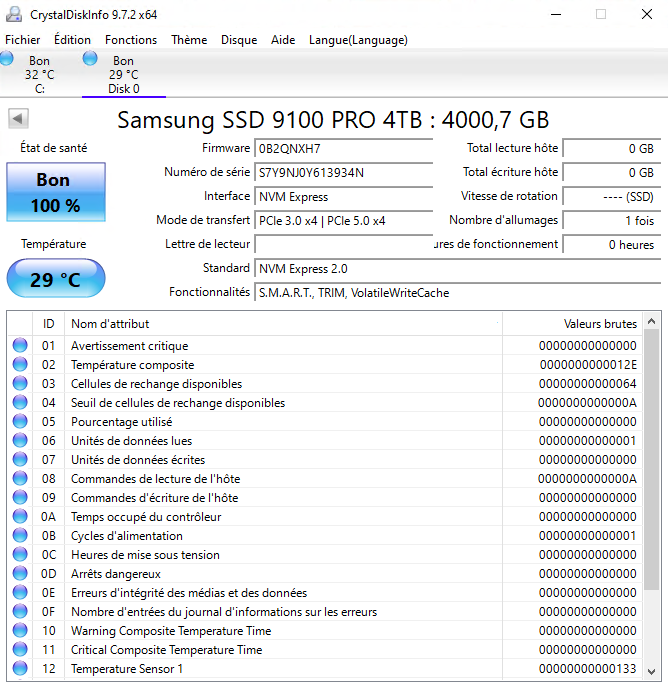The width and height of the screenshot is (668, 687).
Task: Click the empty Lettre de lecteur field
Action: 343,244
